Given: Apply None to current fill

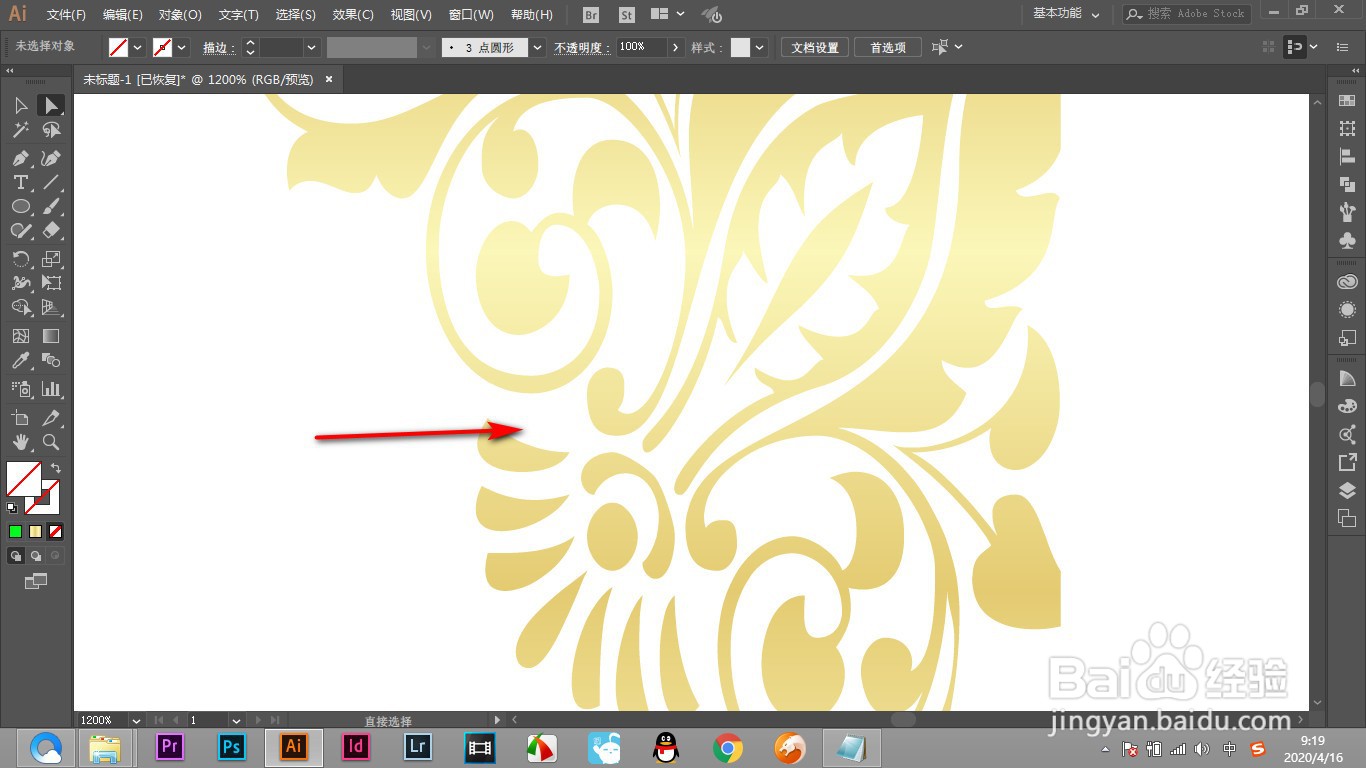Looking at the screenshot, I should coord(56,532).
